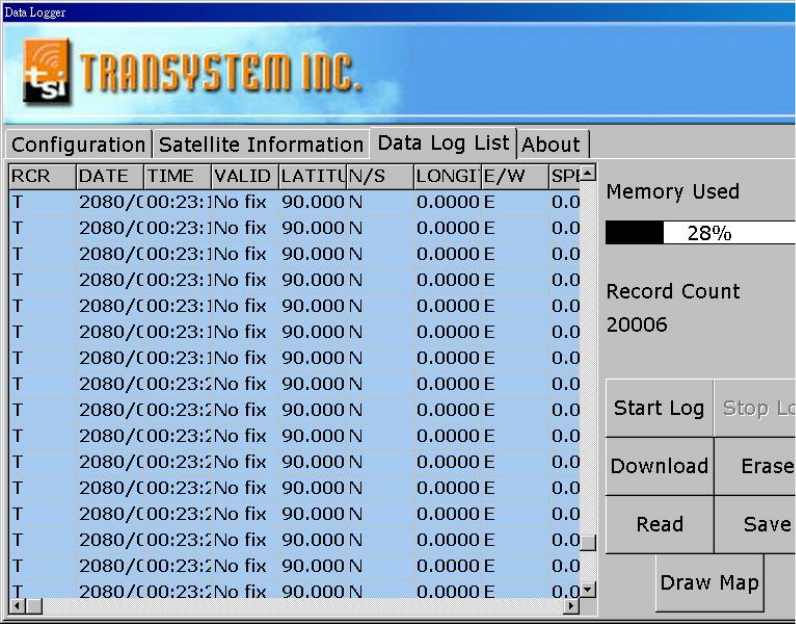
Task: Click the LONGITUDE column header
Action: click(x=448, y=176)
